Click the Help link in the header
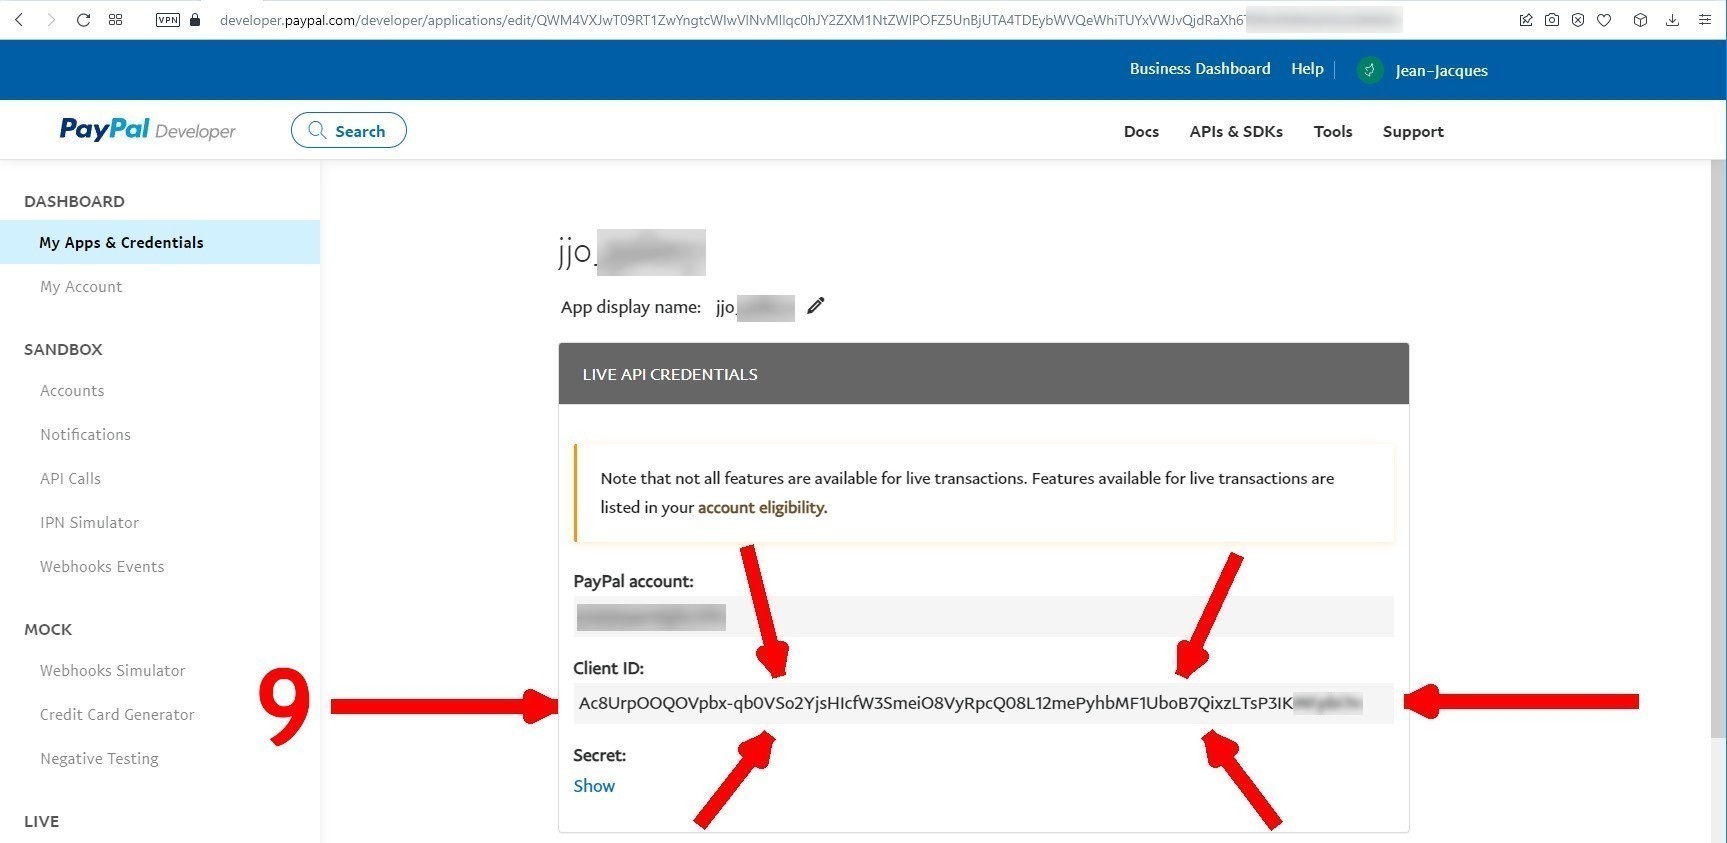The image size is (1727, 843). pyautogui.click(x=1307, y=69)
